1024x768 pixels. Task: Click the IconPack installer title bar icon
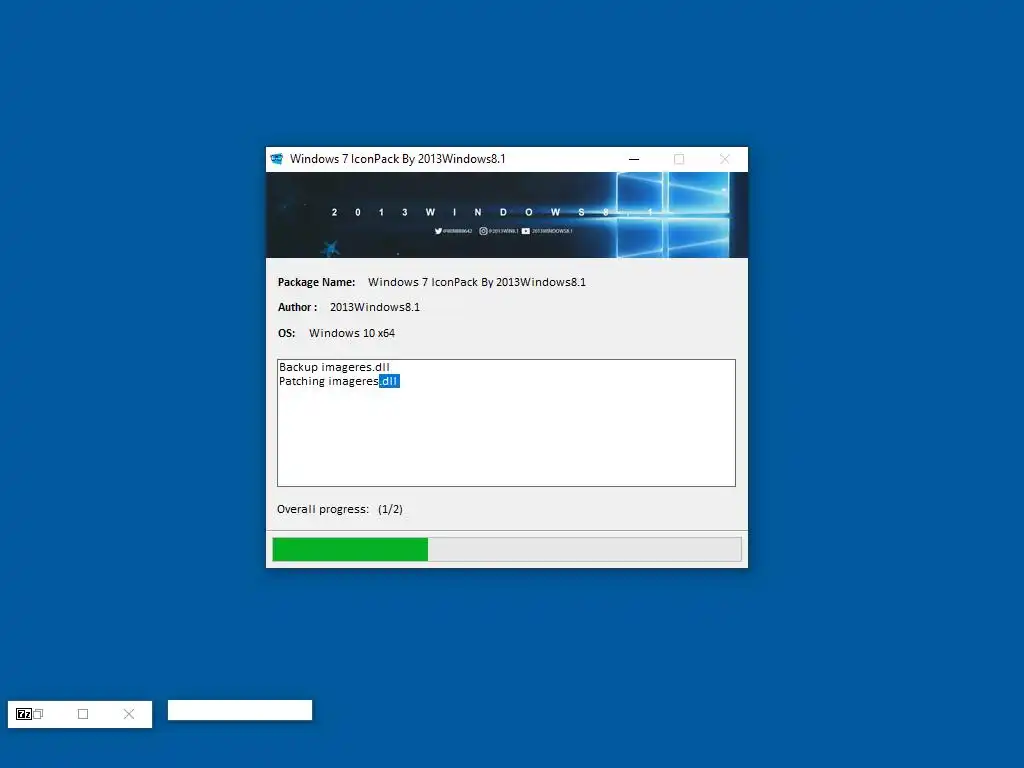[x=277, y=159]
